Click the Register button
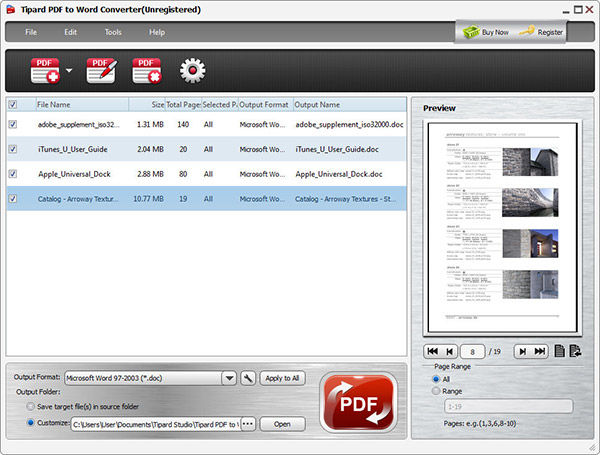 [x=541, y=32]
